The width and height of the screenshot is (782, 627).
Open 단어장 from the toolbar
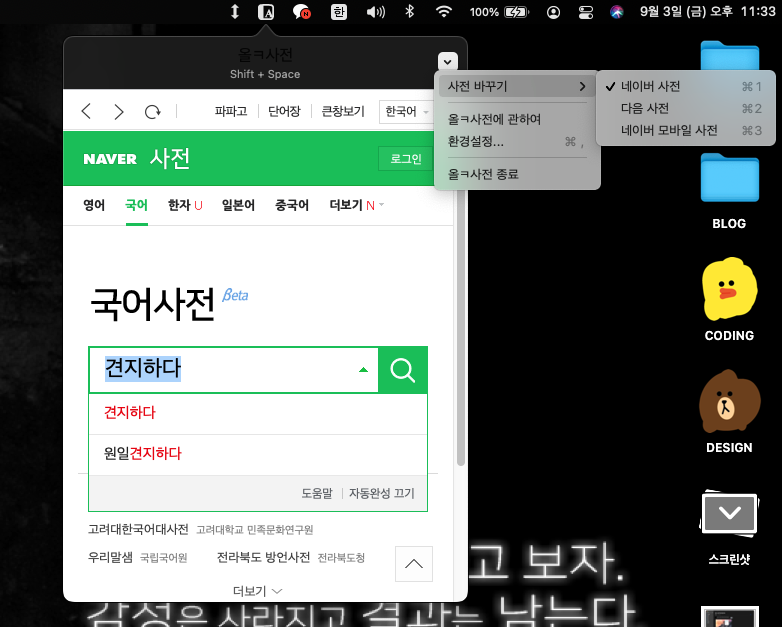coord(284,111)
